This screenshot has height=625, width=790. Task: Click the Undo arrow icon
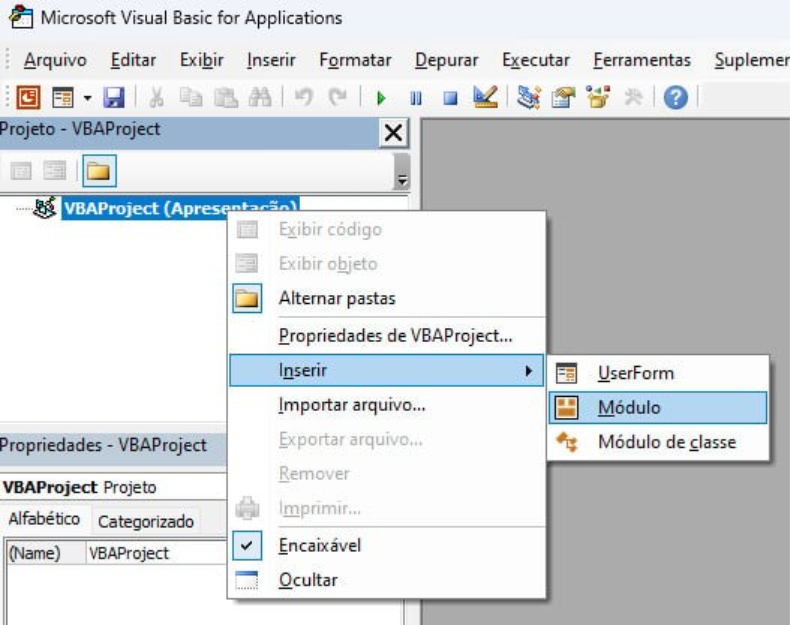click(304, 97)
